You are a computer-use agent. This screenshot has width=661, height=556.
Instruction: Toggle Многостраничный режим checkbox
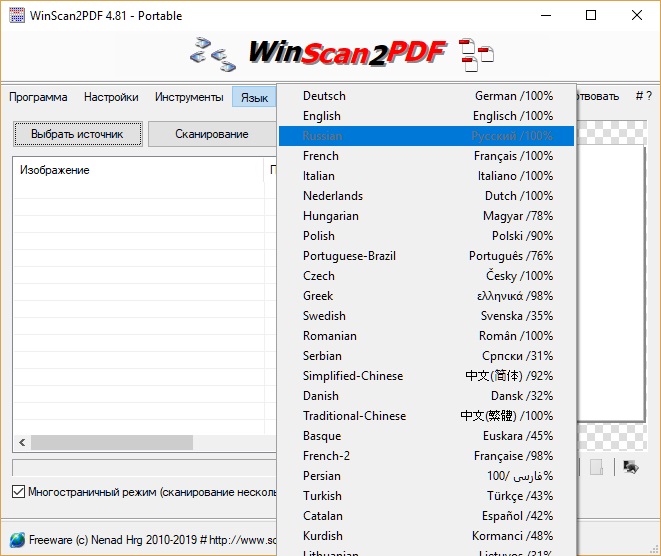tap(18, 492)
